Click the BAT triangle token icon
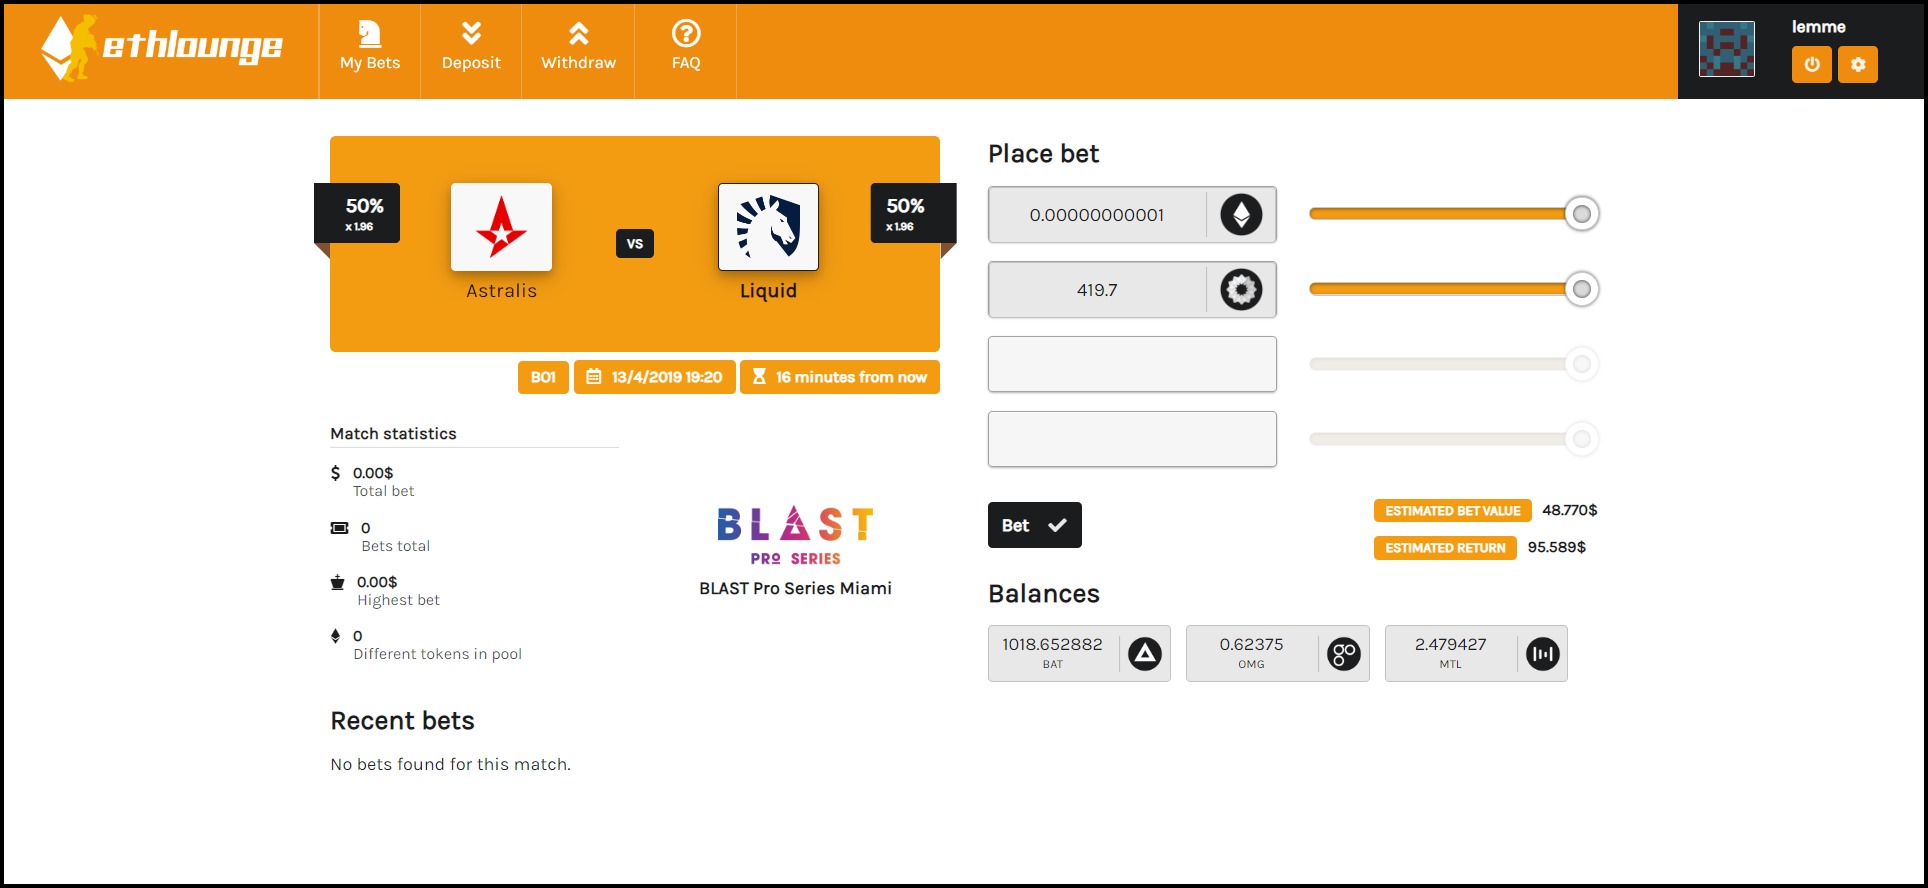Screen dimensions: 1928x888 coord(1145,654)
